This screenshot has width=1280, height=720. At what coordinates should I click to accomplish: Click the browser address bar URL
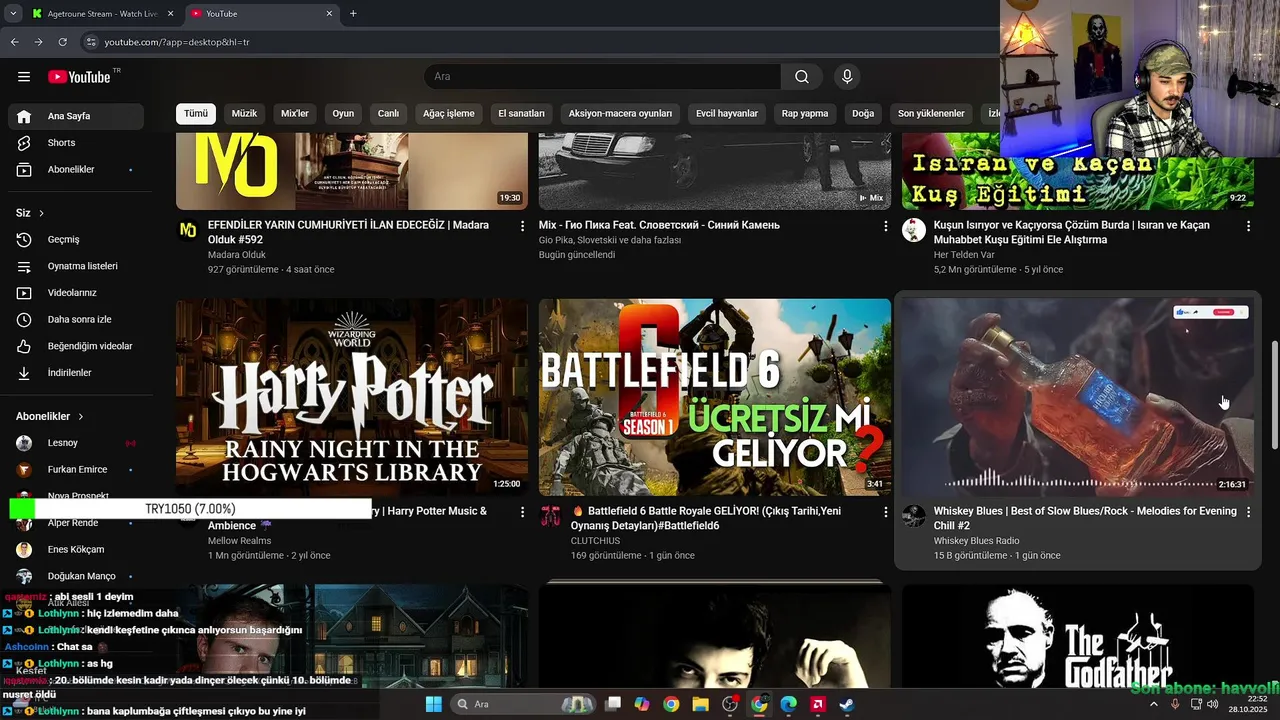[177, 42]
